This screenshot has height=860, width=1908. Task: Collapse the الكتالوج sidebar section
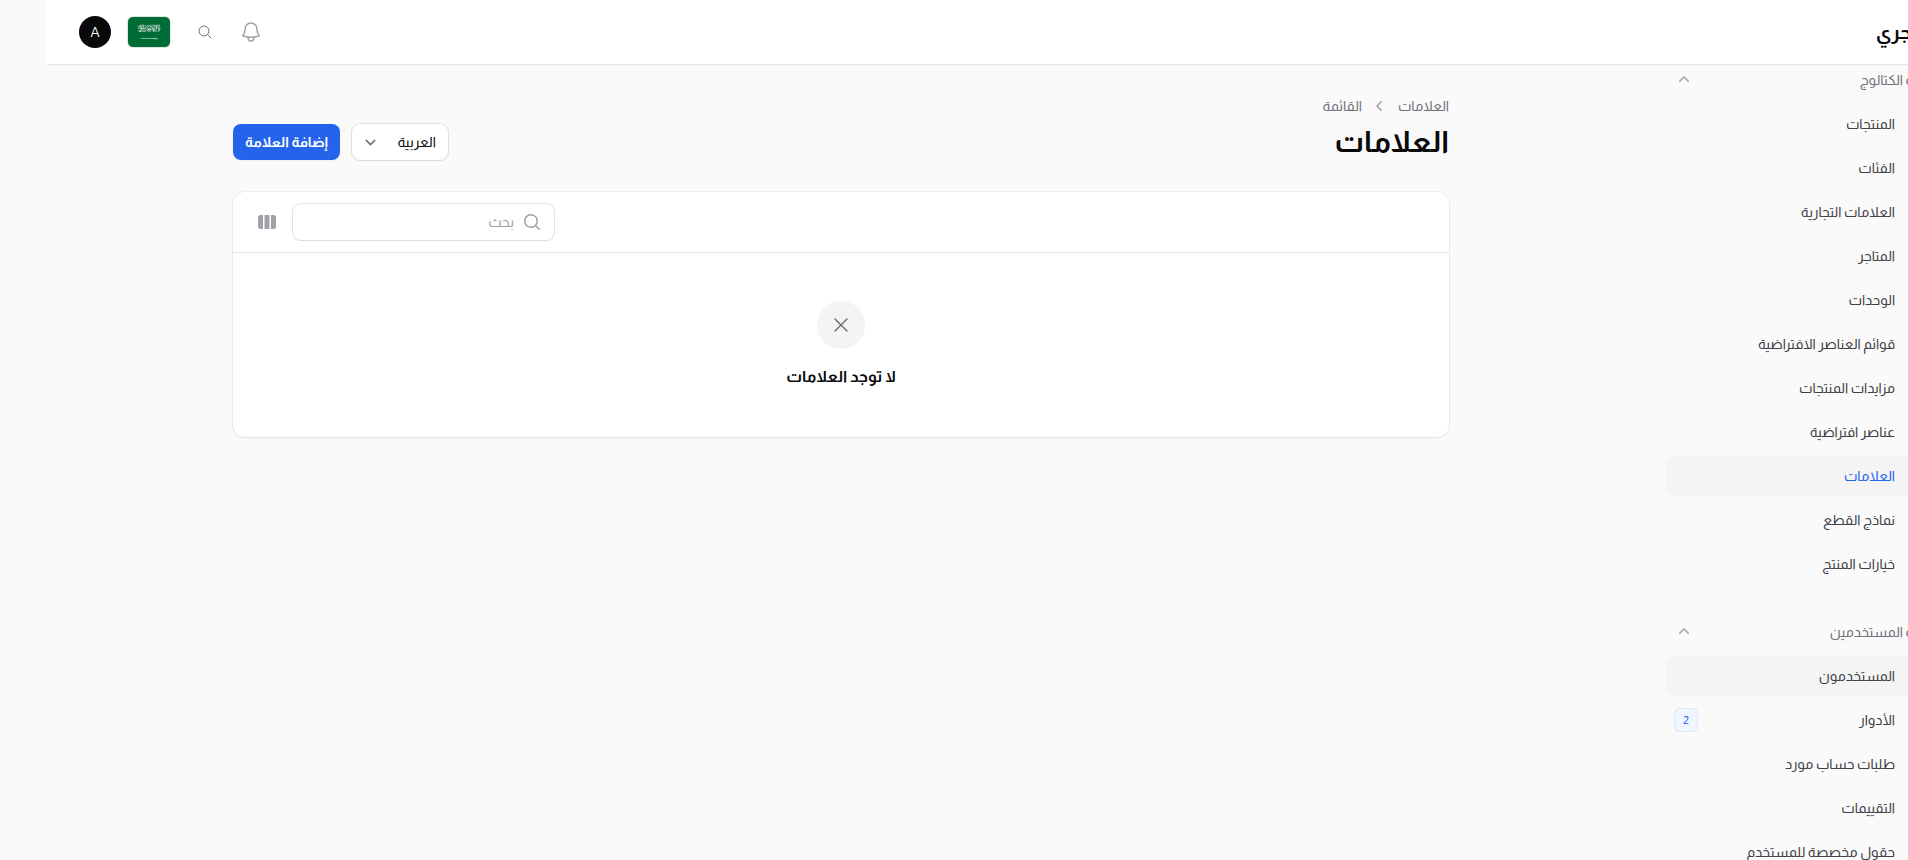(1683, 79)
